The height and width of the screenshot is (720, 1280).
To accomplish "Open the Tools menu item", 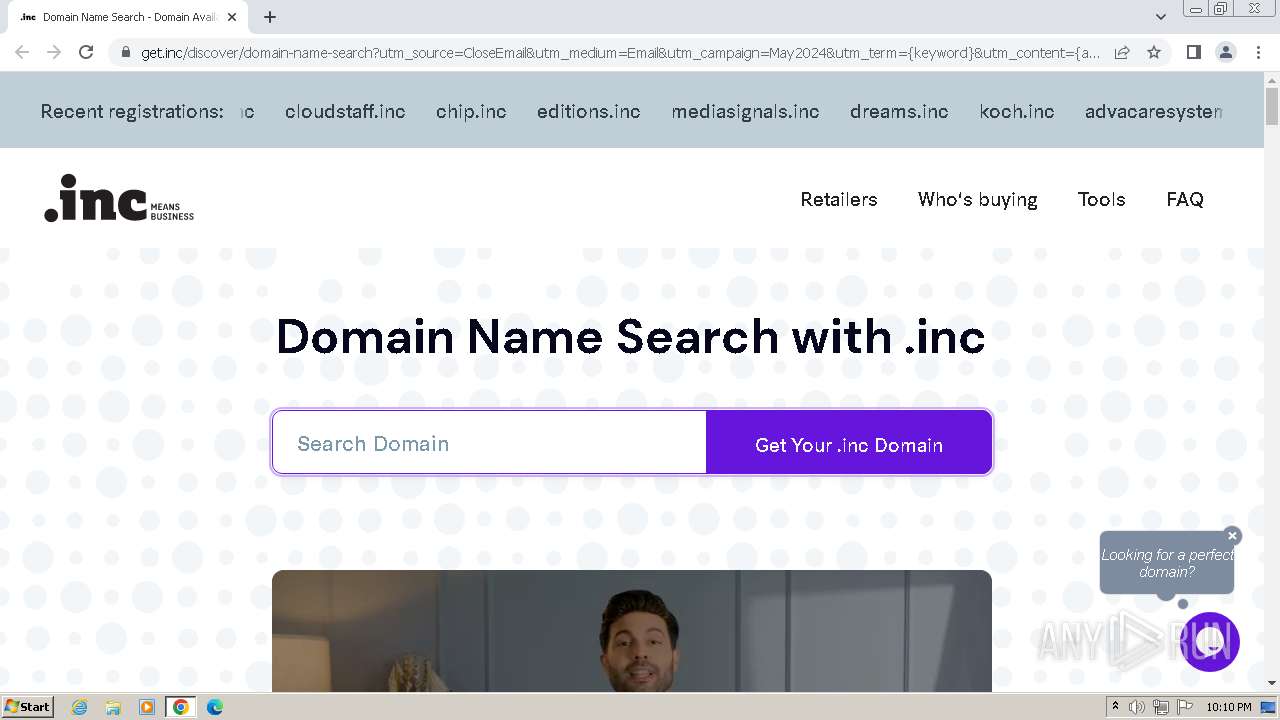I will click(x=1101, y=199).
